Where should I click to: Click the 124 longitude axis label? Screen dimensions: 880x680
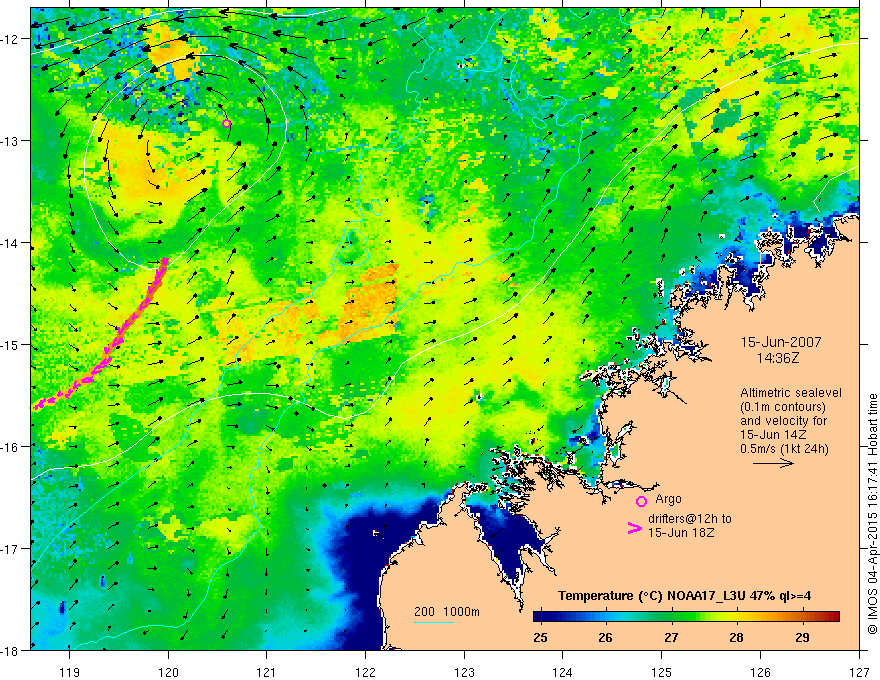point(563,672)
